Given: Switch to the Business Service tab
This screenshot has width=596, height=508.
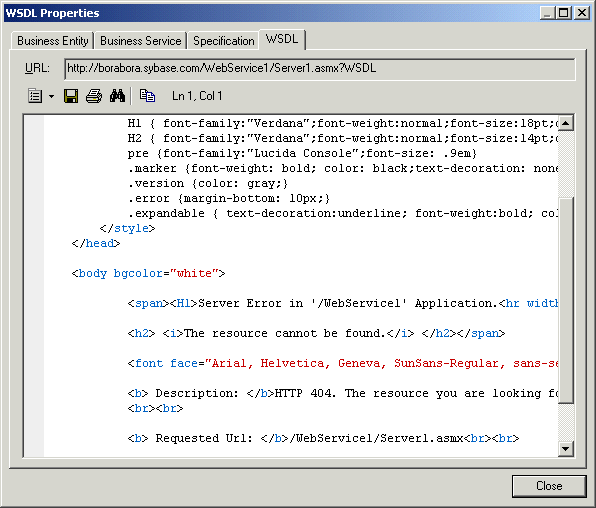Looking at the screenshot, I should pos(141,41).
